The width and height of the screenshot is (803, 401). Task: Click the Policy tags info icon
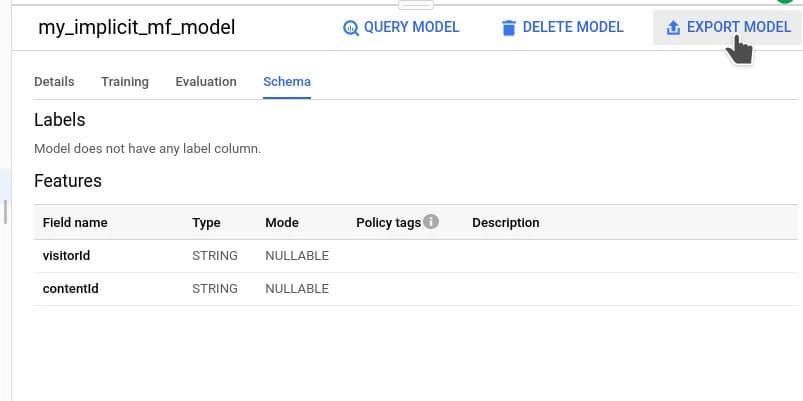[431, 222]
